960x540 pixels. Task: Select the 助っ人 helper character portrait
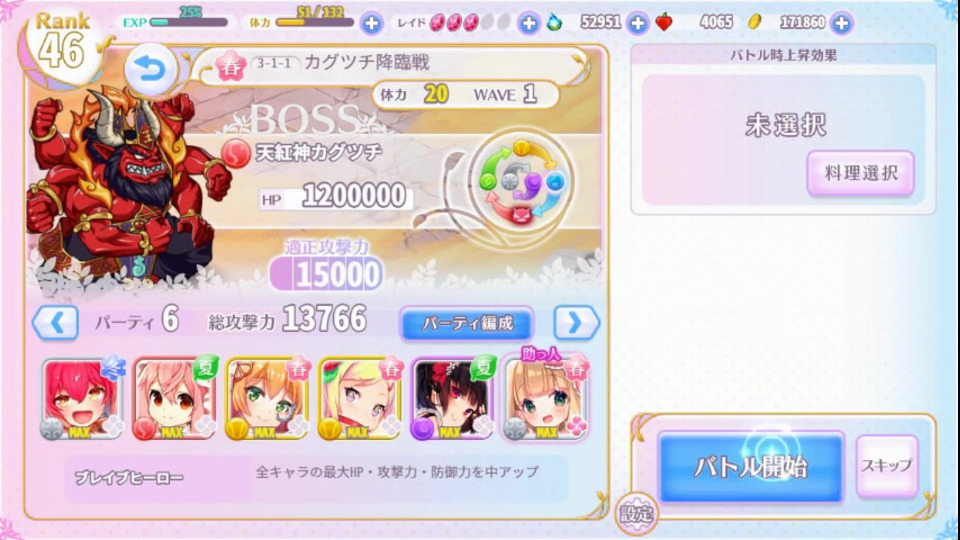[545, 399]
